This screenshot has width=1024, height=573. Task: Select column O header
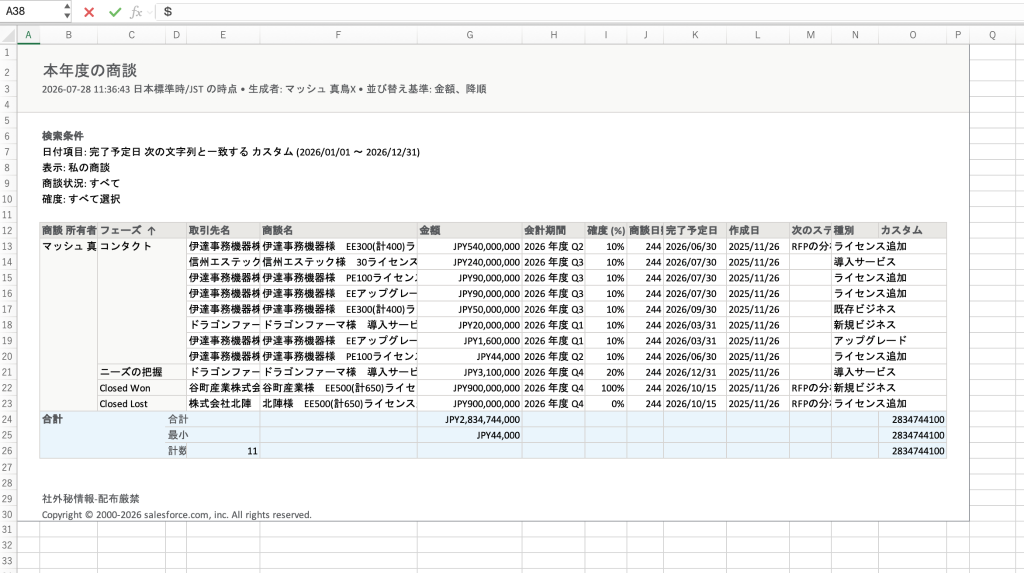coord(912,35)
